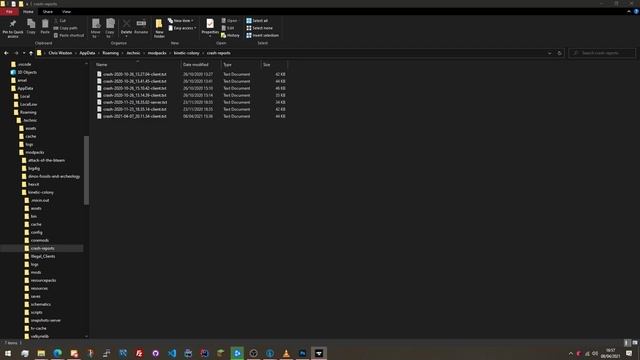Switch to details view icon in status bar
The height and width of the screenshot is (360, 640).
[627, 343]
